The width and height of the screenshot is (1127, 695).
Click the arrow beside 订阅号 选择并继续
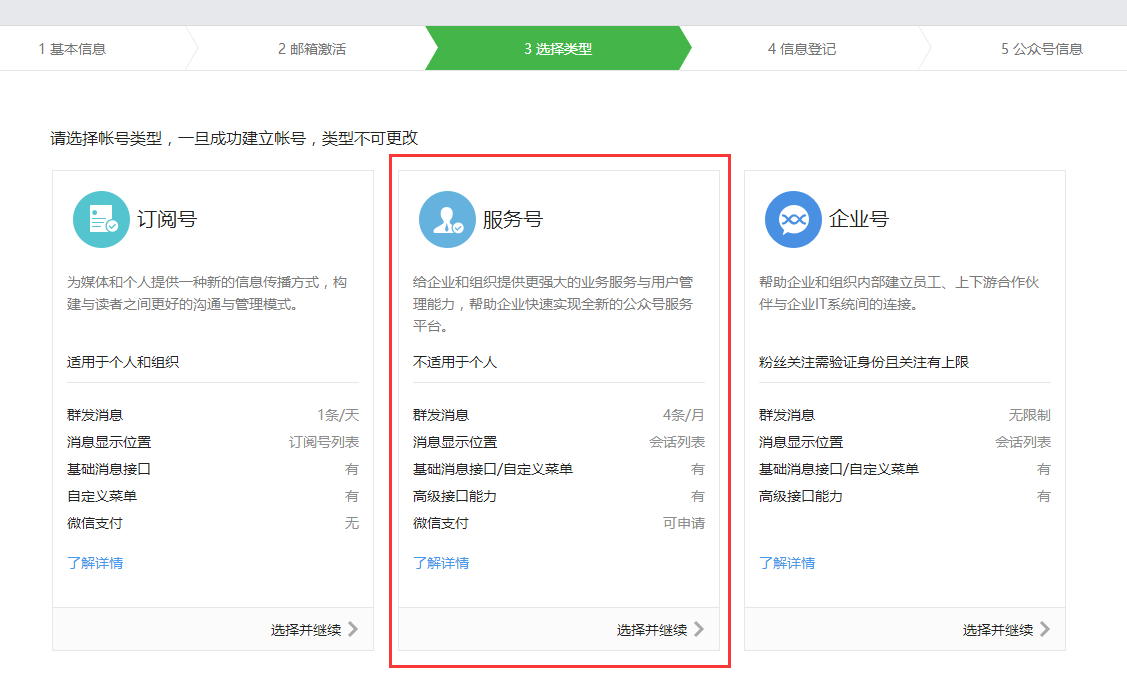[x=353, y=629]
